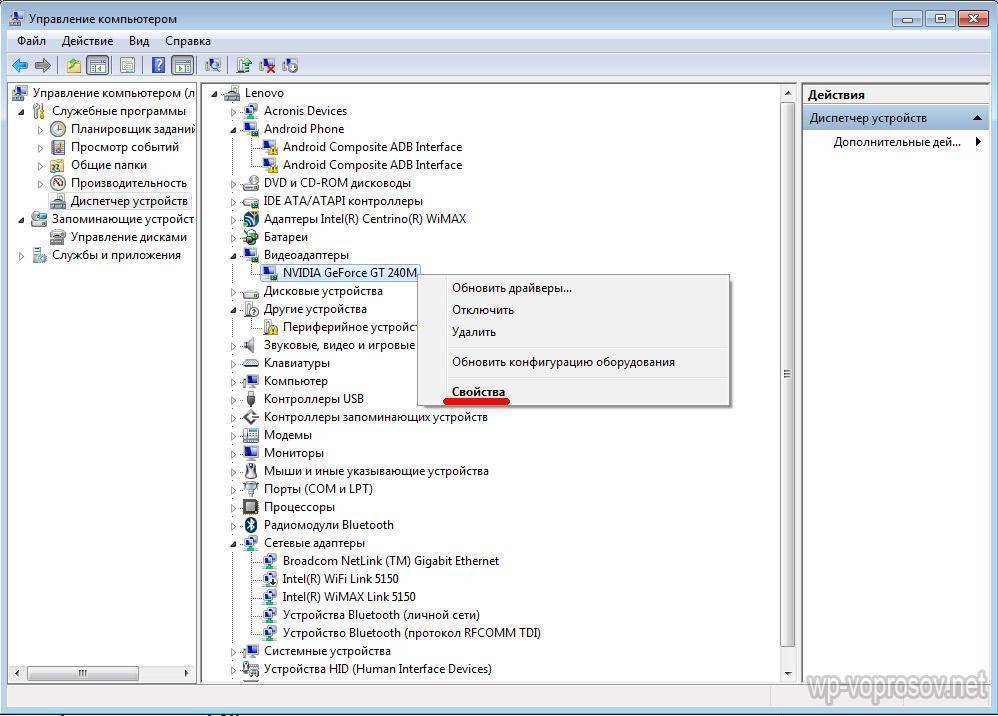Click the Uninstall device red X icon

[267, 66]
